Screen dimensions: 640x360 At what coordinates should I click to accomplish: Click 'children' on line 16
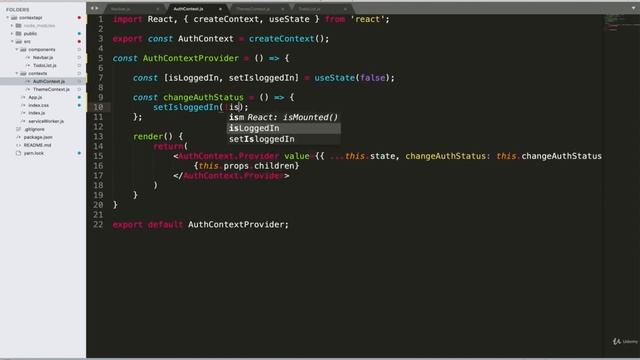click(x=274, y=166)
